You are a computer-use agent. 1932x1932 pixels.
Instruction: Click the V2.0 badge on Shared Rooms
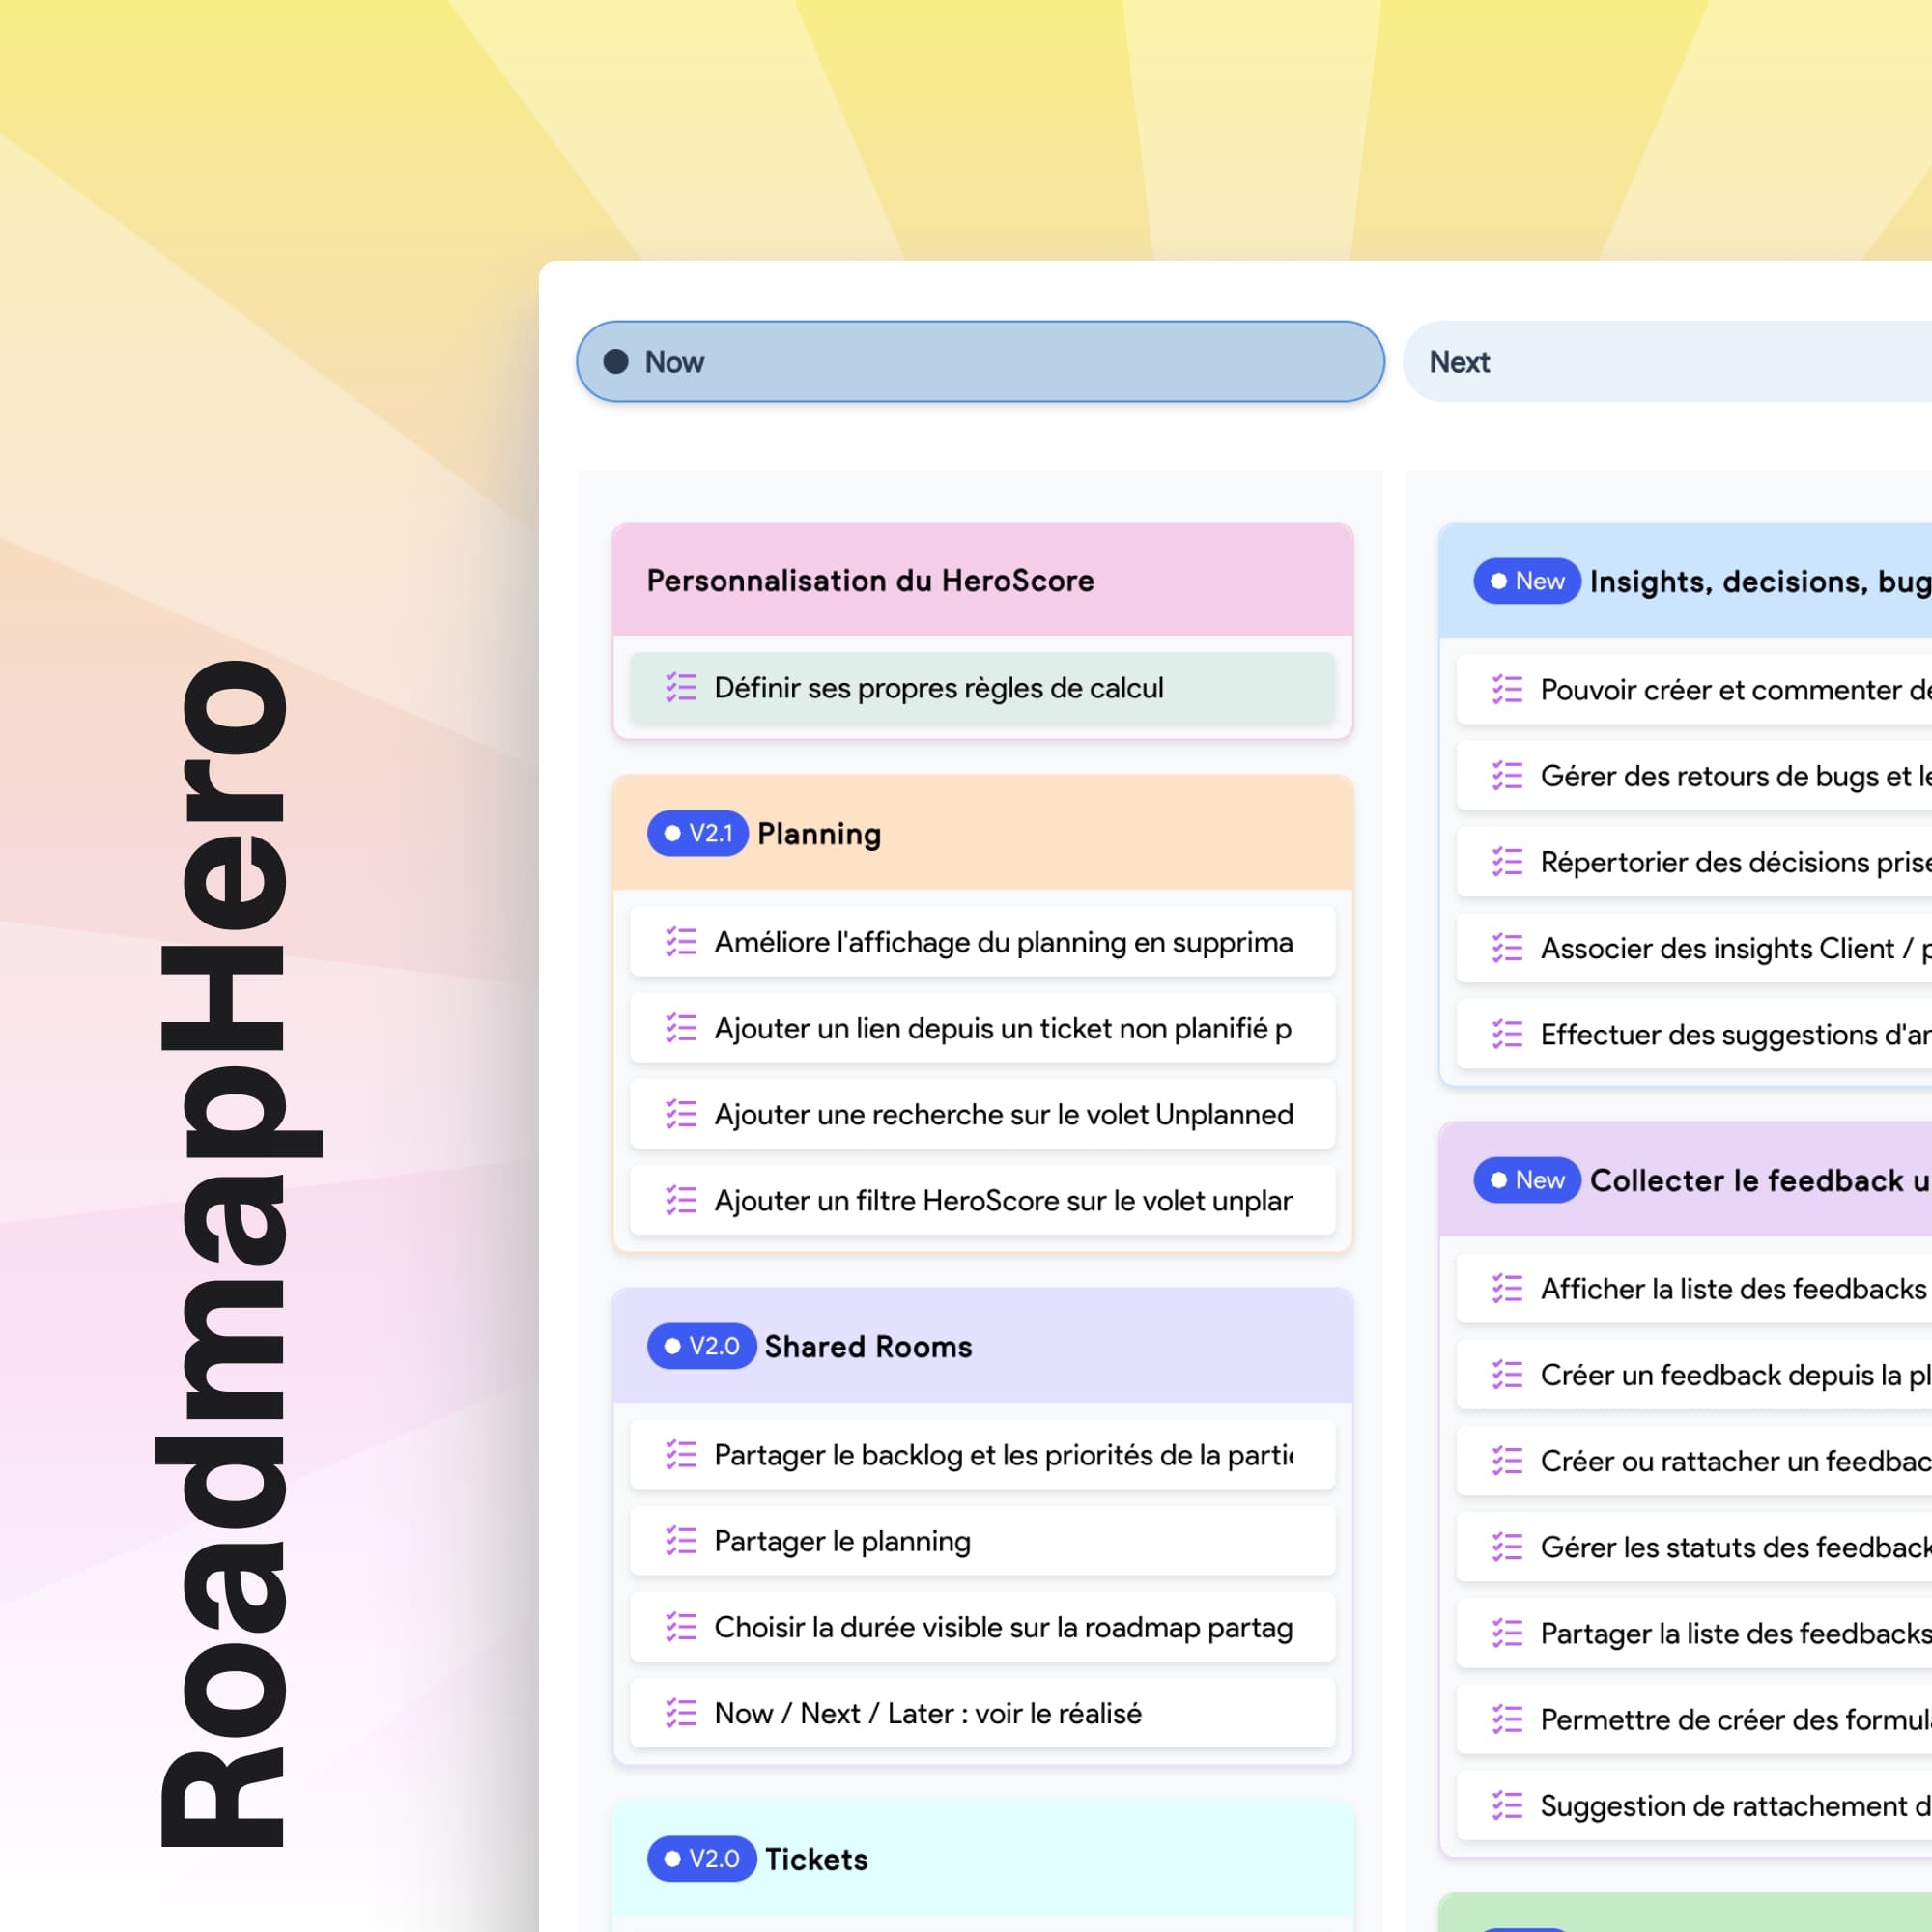pos(701,1345)
